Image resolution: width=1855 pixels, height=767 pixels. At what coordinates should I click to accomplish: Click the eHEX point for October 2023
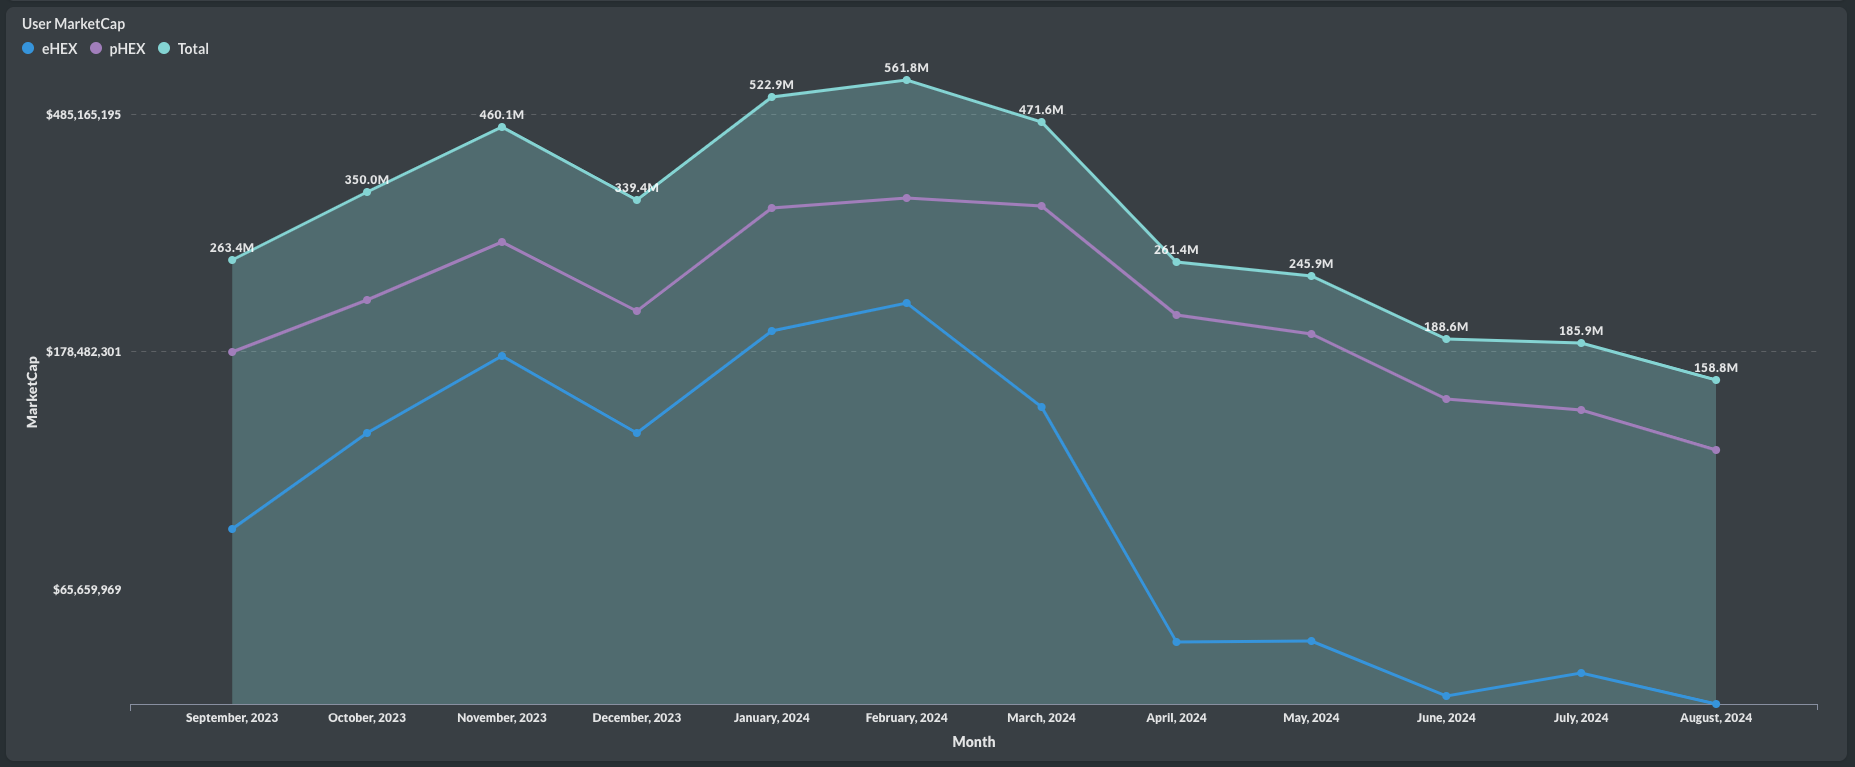tap(367, 433)
